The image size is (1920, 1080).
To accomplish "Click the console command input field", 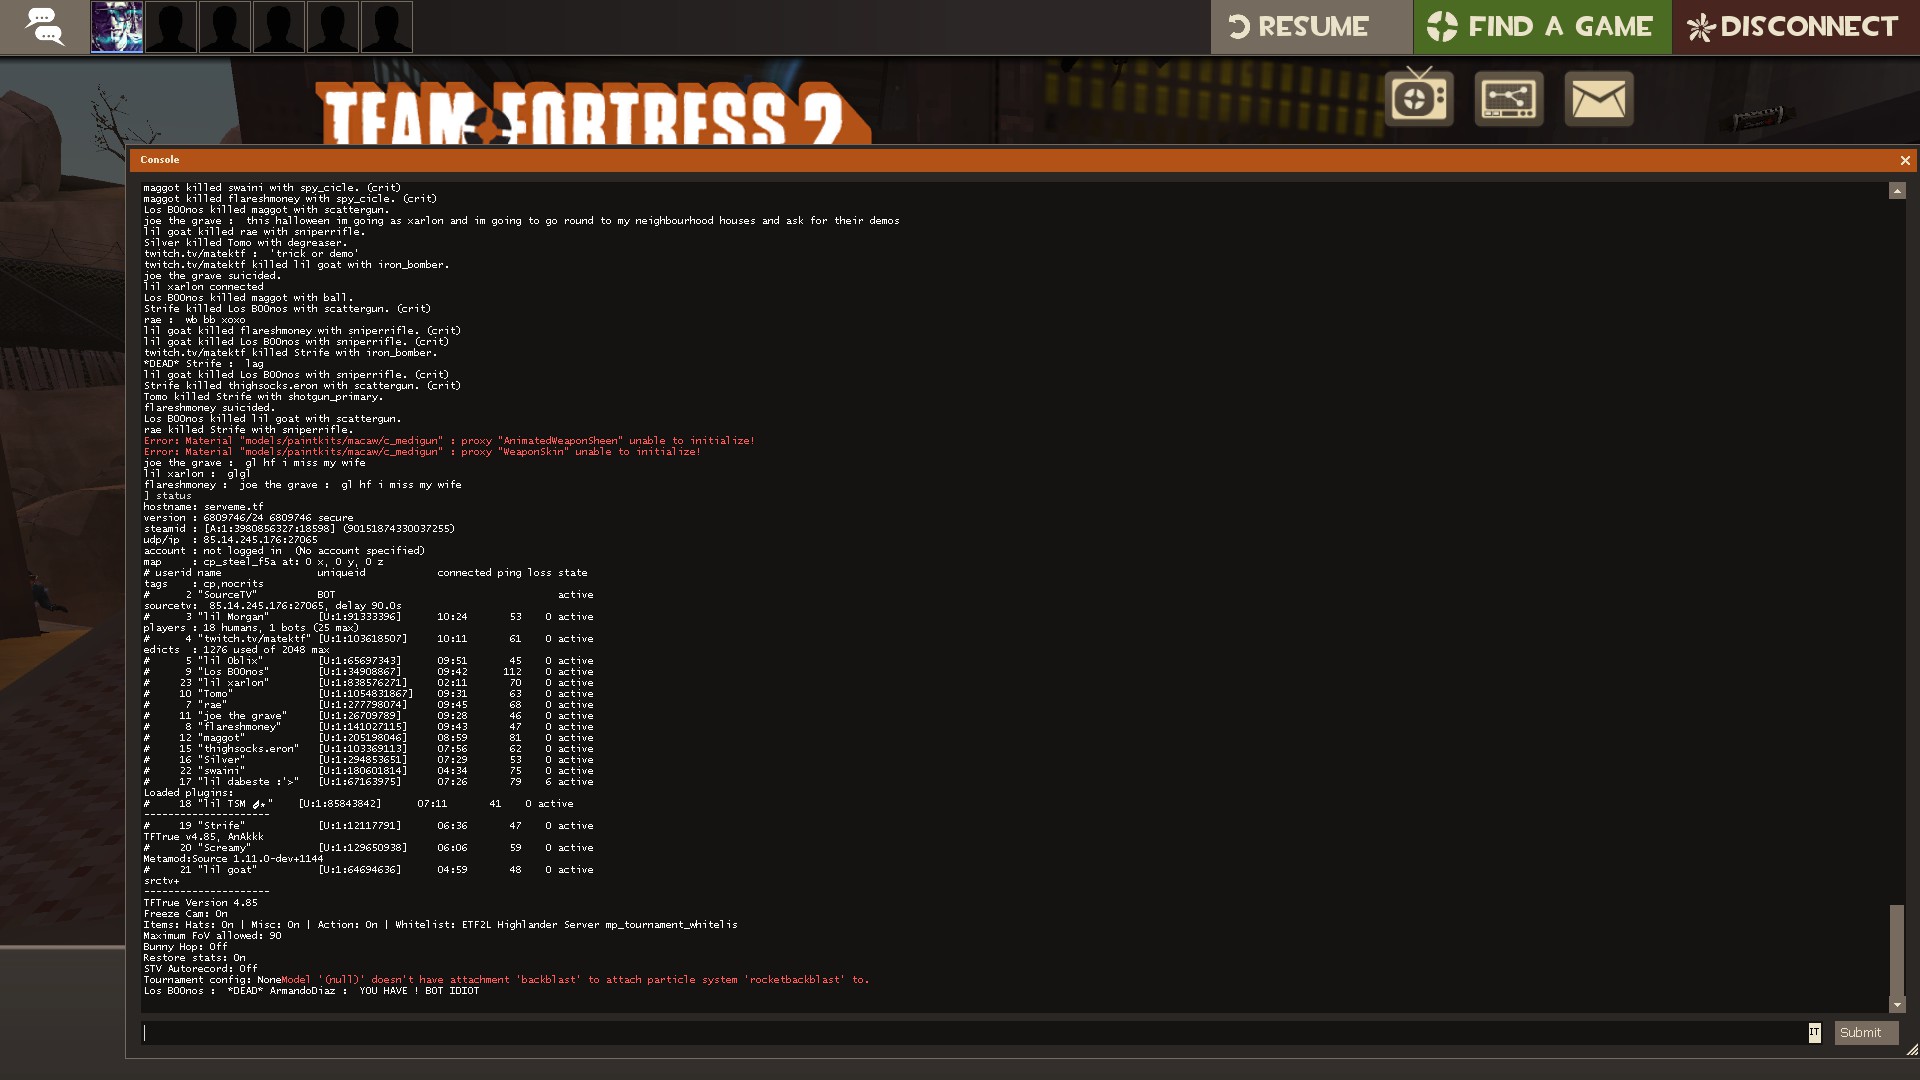I will 970,1033.
